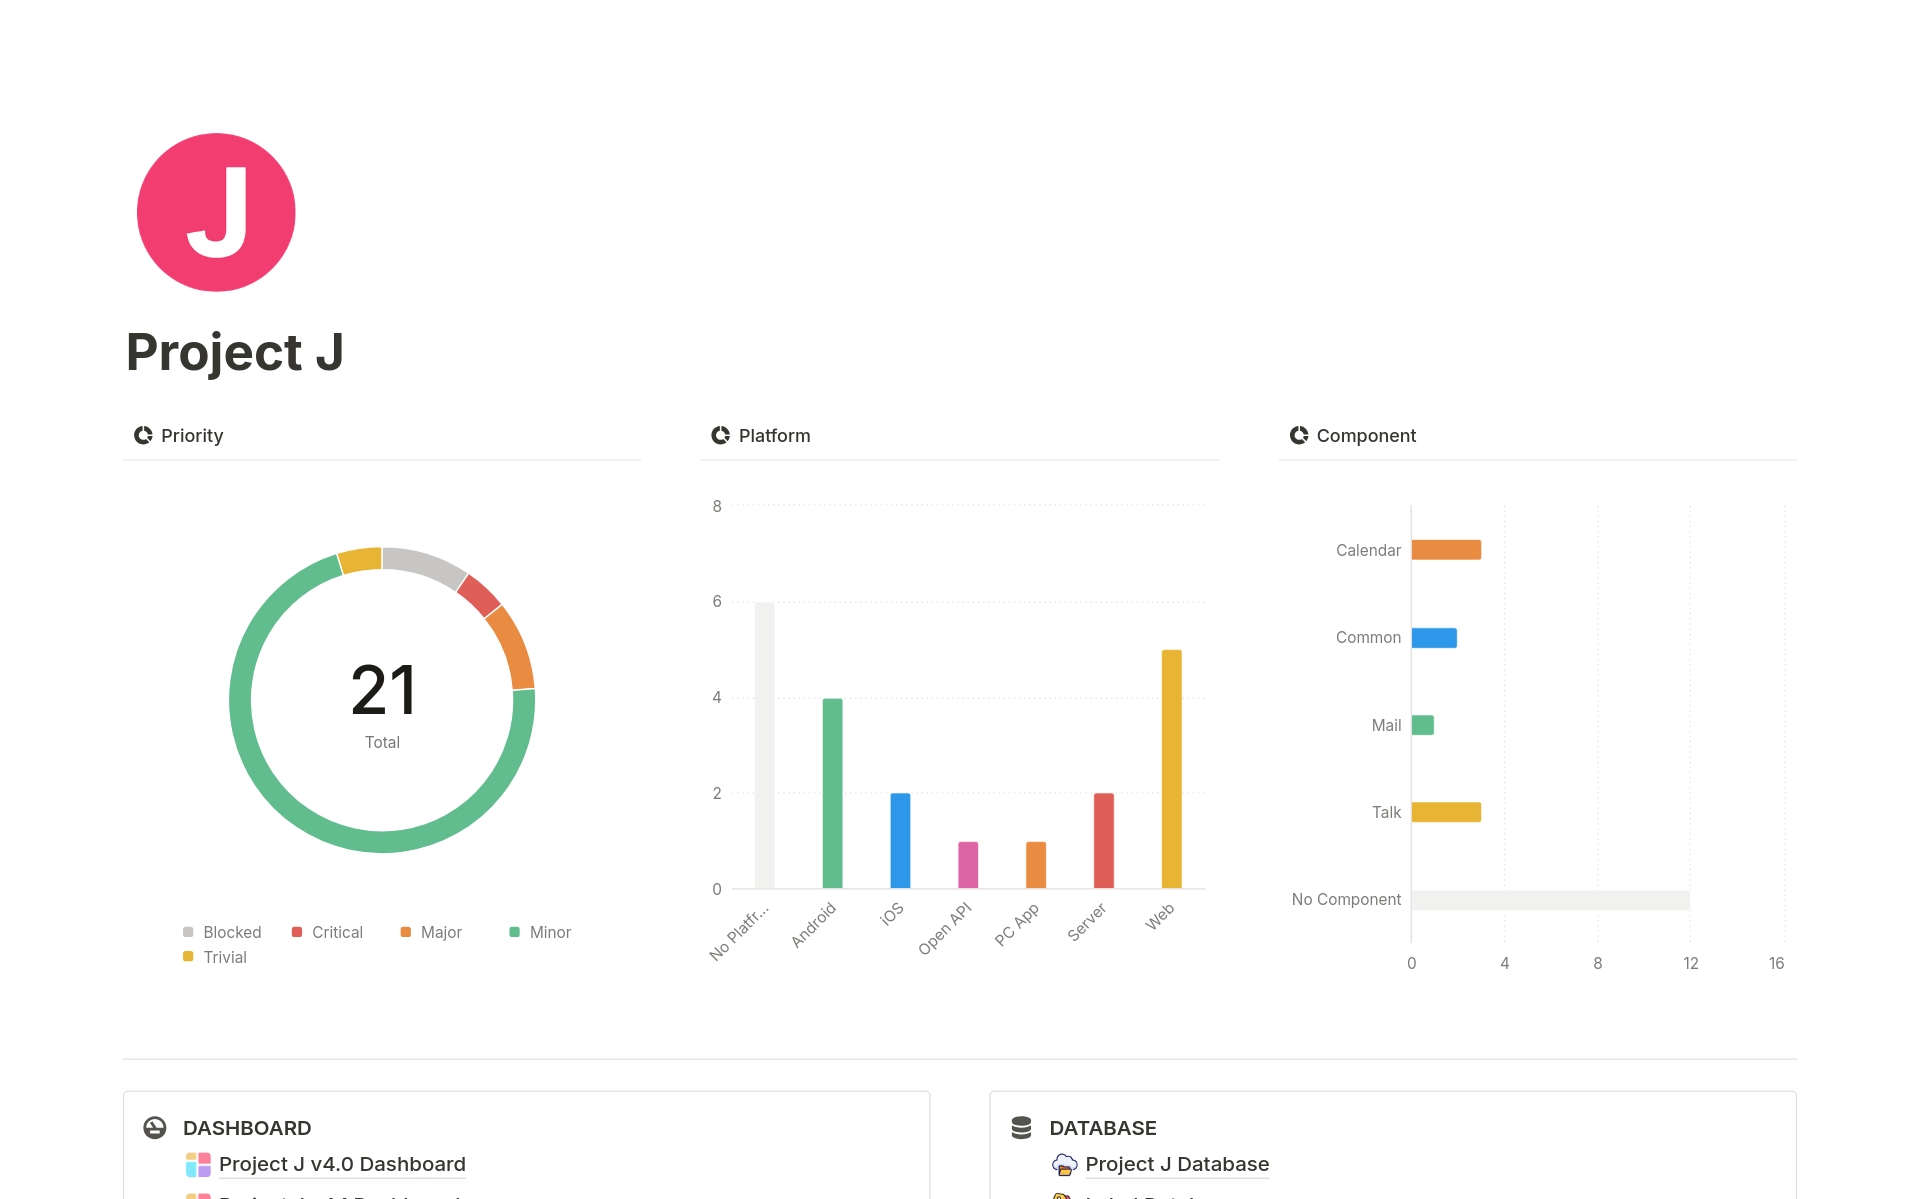Click the Platform chart icon
The image size is (1920, 1199).
(x=720, y=435)
